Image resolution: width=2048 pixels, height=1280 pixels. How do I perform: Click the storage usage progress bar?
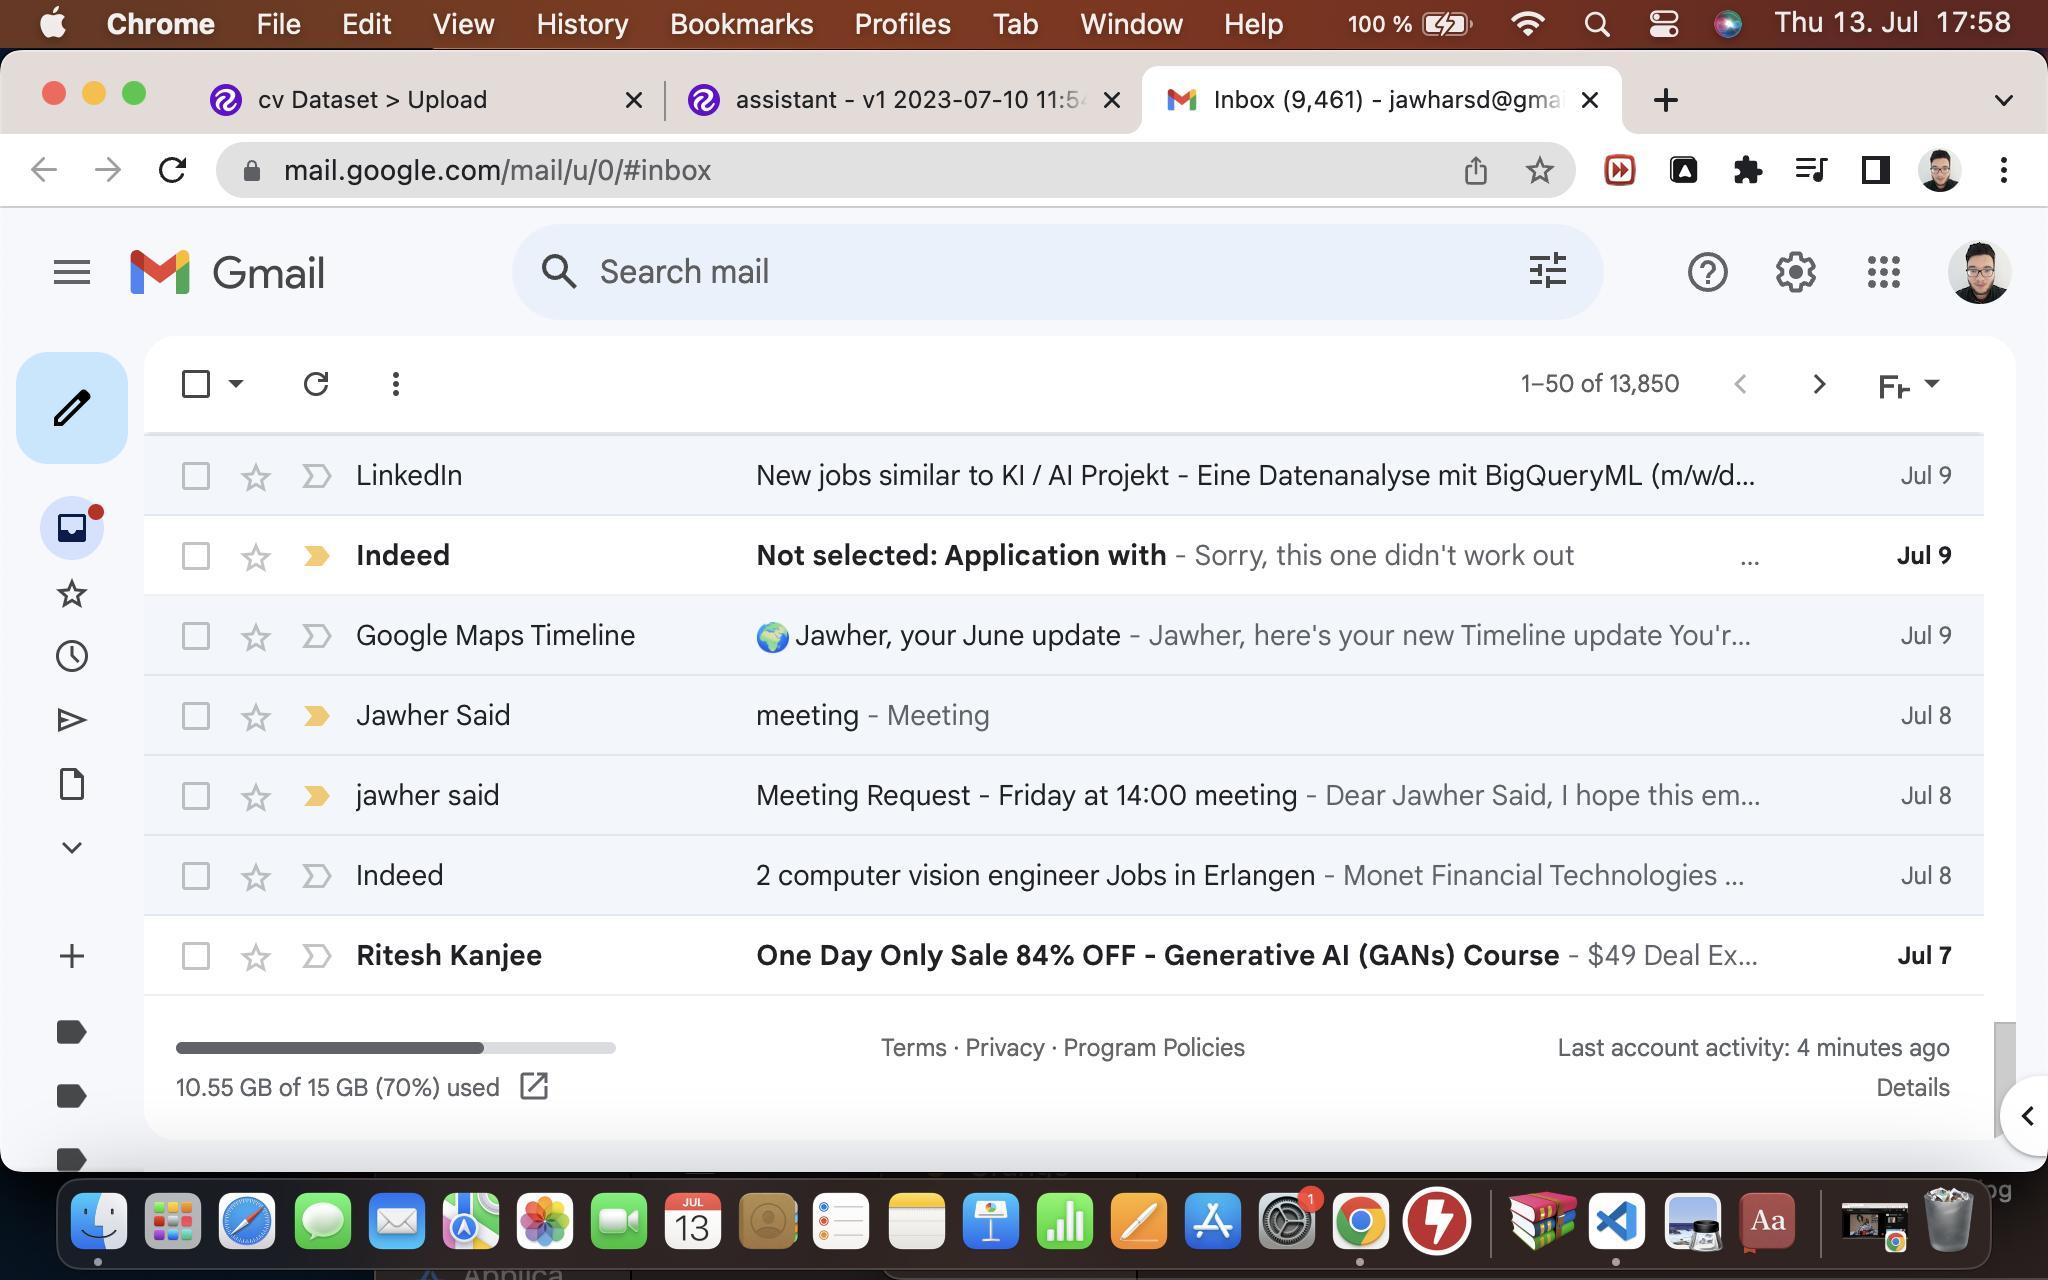pyautogui.click(x=396, y=1047)
